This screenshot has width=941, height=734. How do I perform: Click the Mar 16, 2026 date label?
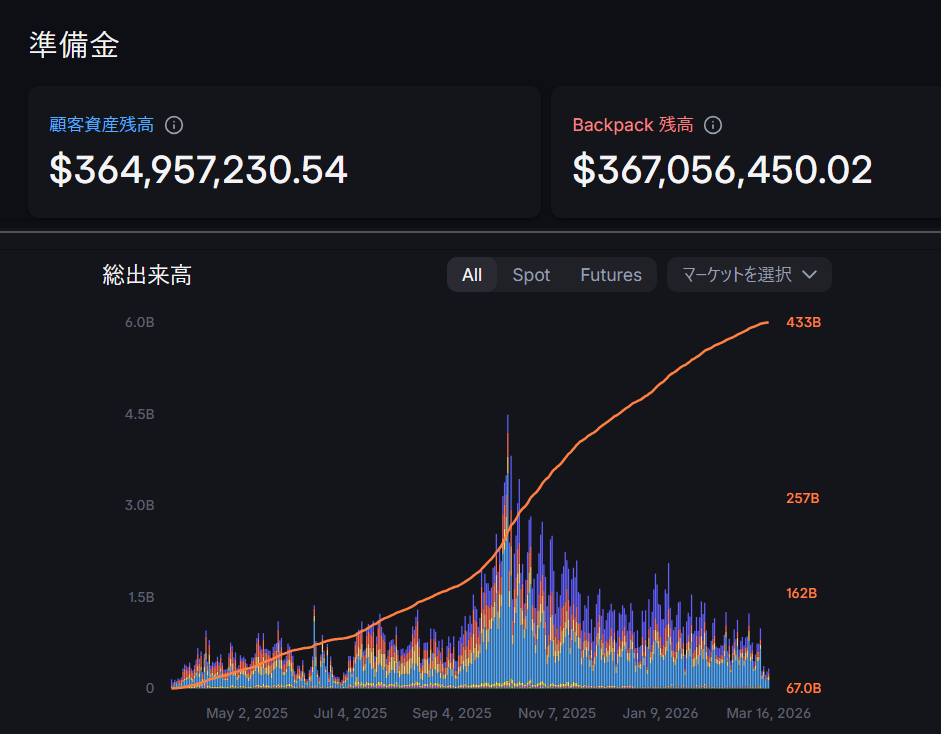click(766, 713)
